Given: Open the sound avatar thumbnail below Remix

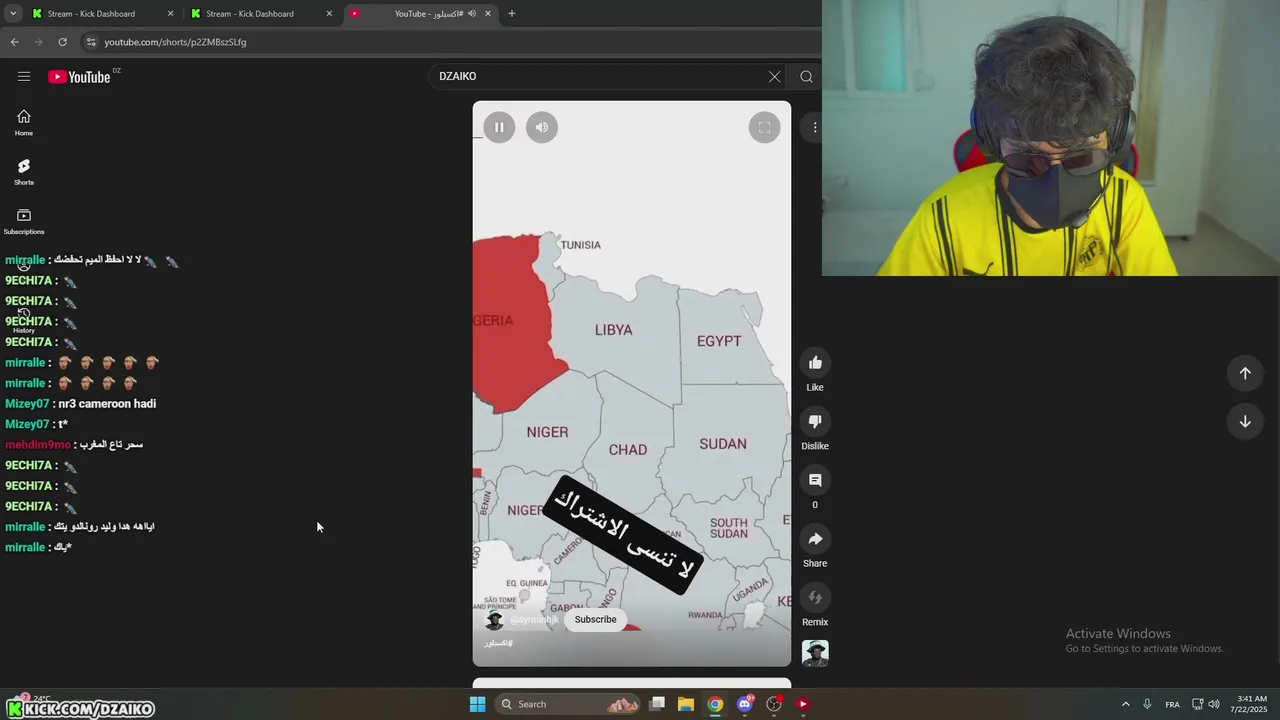Looking at the screenshot, I should (815, 653).
